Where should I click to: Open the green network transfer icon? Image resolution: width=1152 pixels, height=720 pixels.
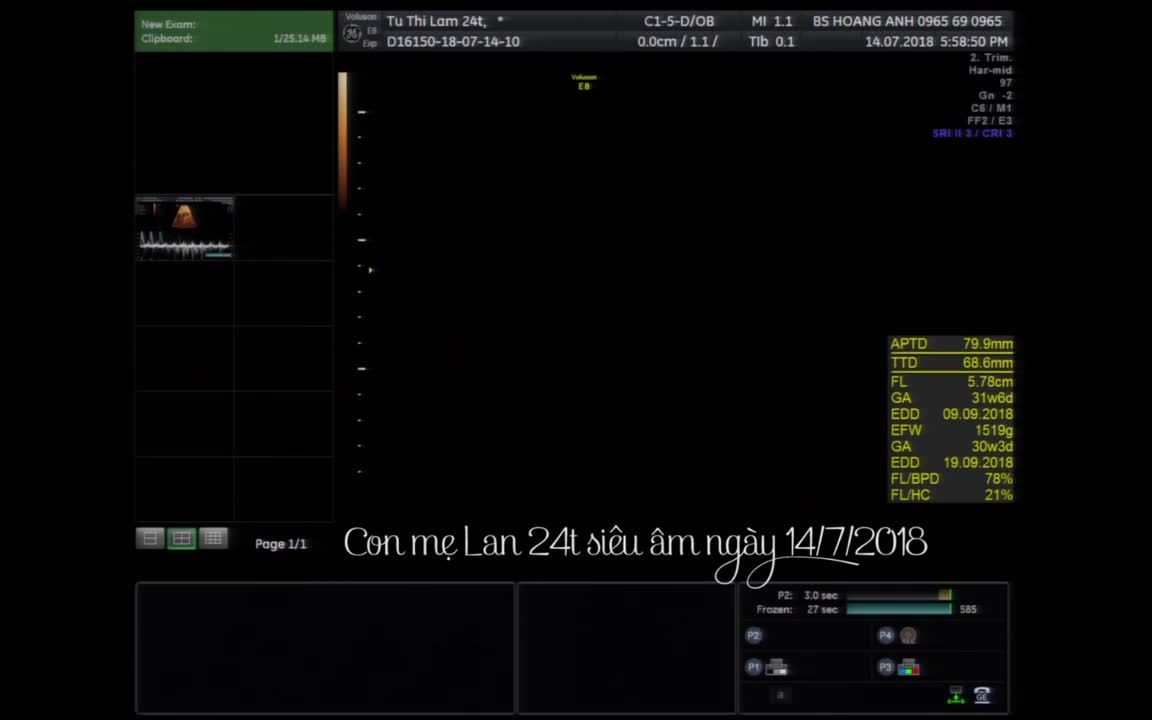click(x=956, y=694)
